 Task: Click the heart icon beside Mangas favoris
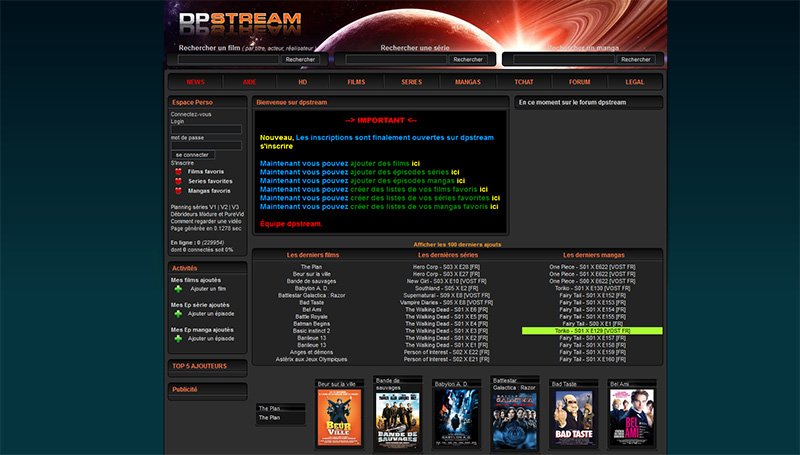pyautogui.click(x=178, y=190)
